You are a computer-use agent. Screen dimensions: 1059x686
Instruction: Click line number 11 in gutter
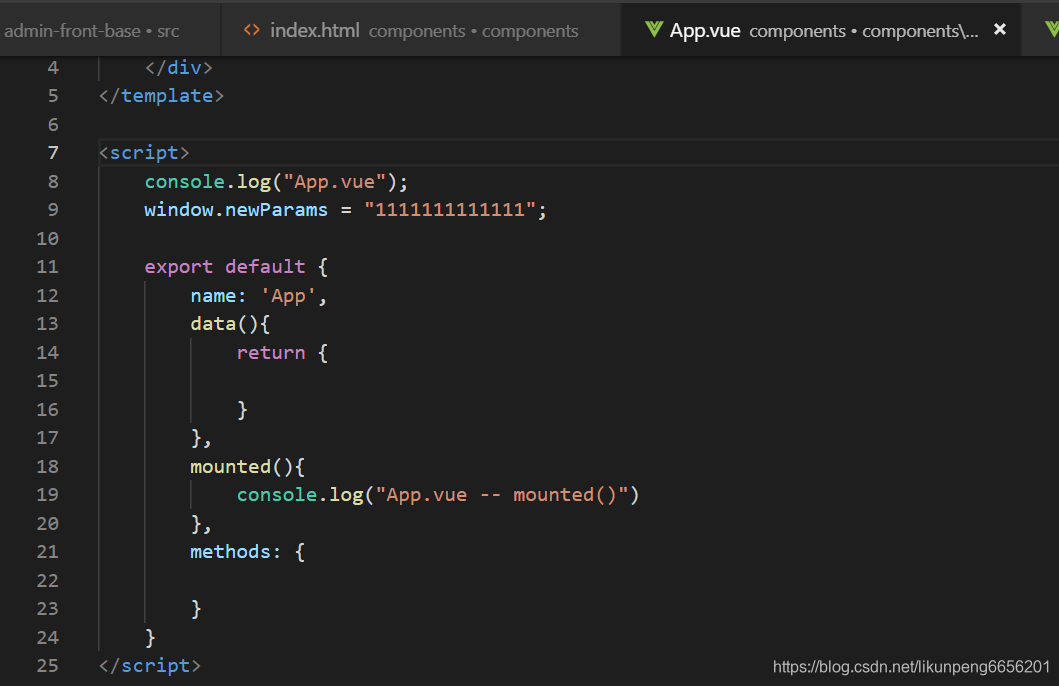coord(47,267)
